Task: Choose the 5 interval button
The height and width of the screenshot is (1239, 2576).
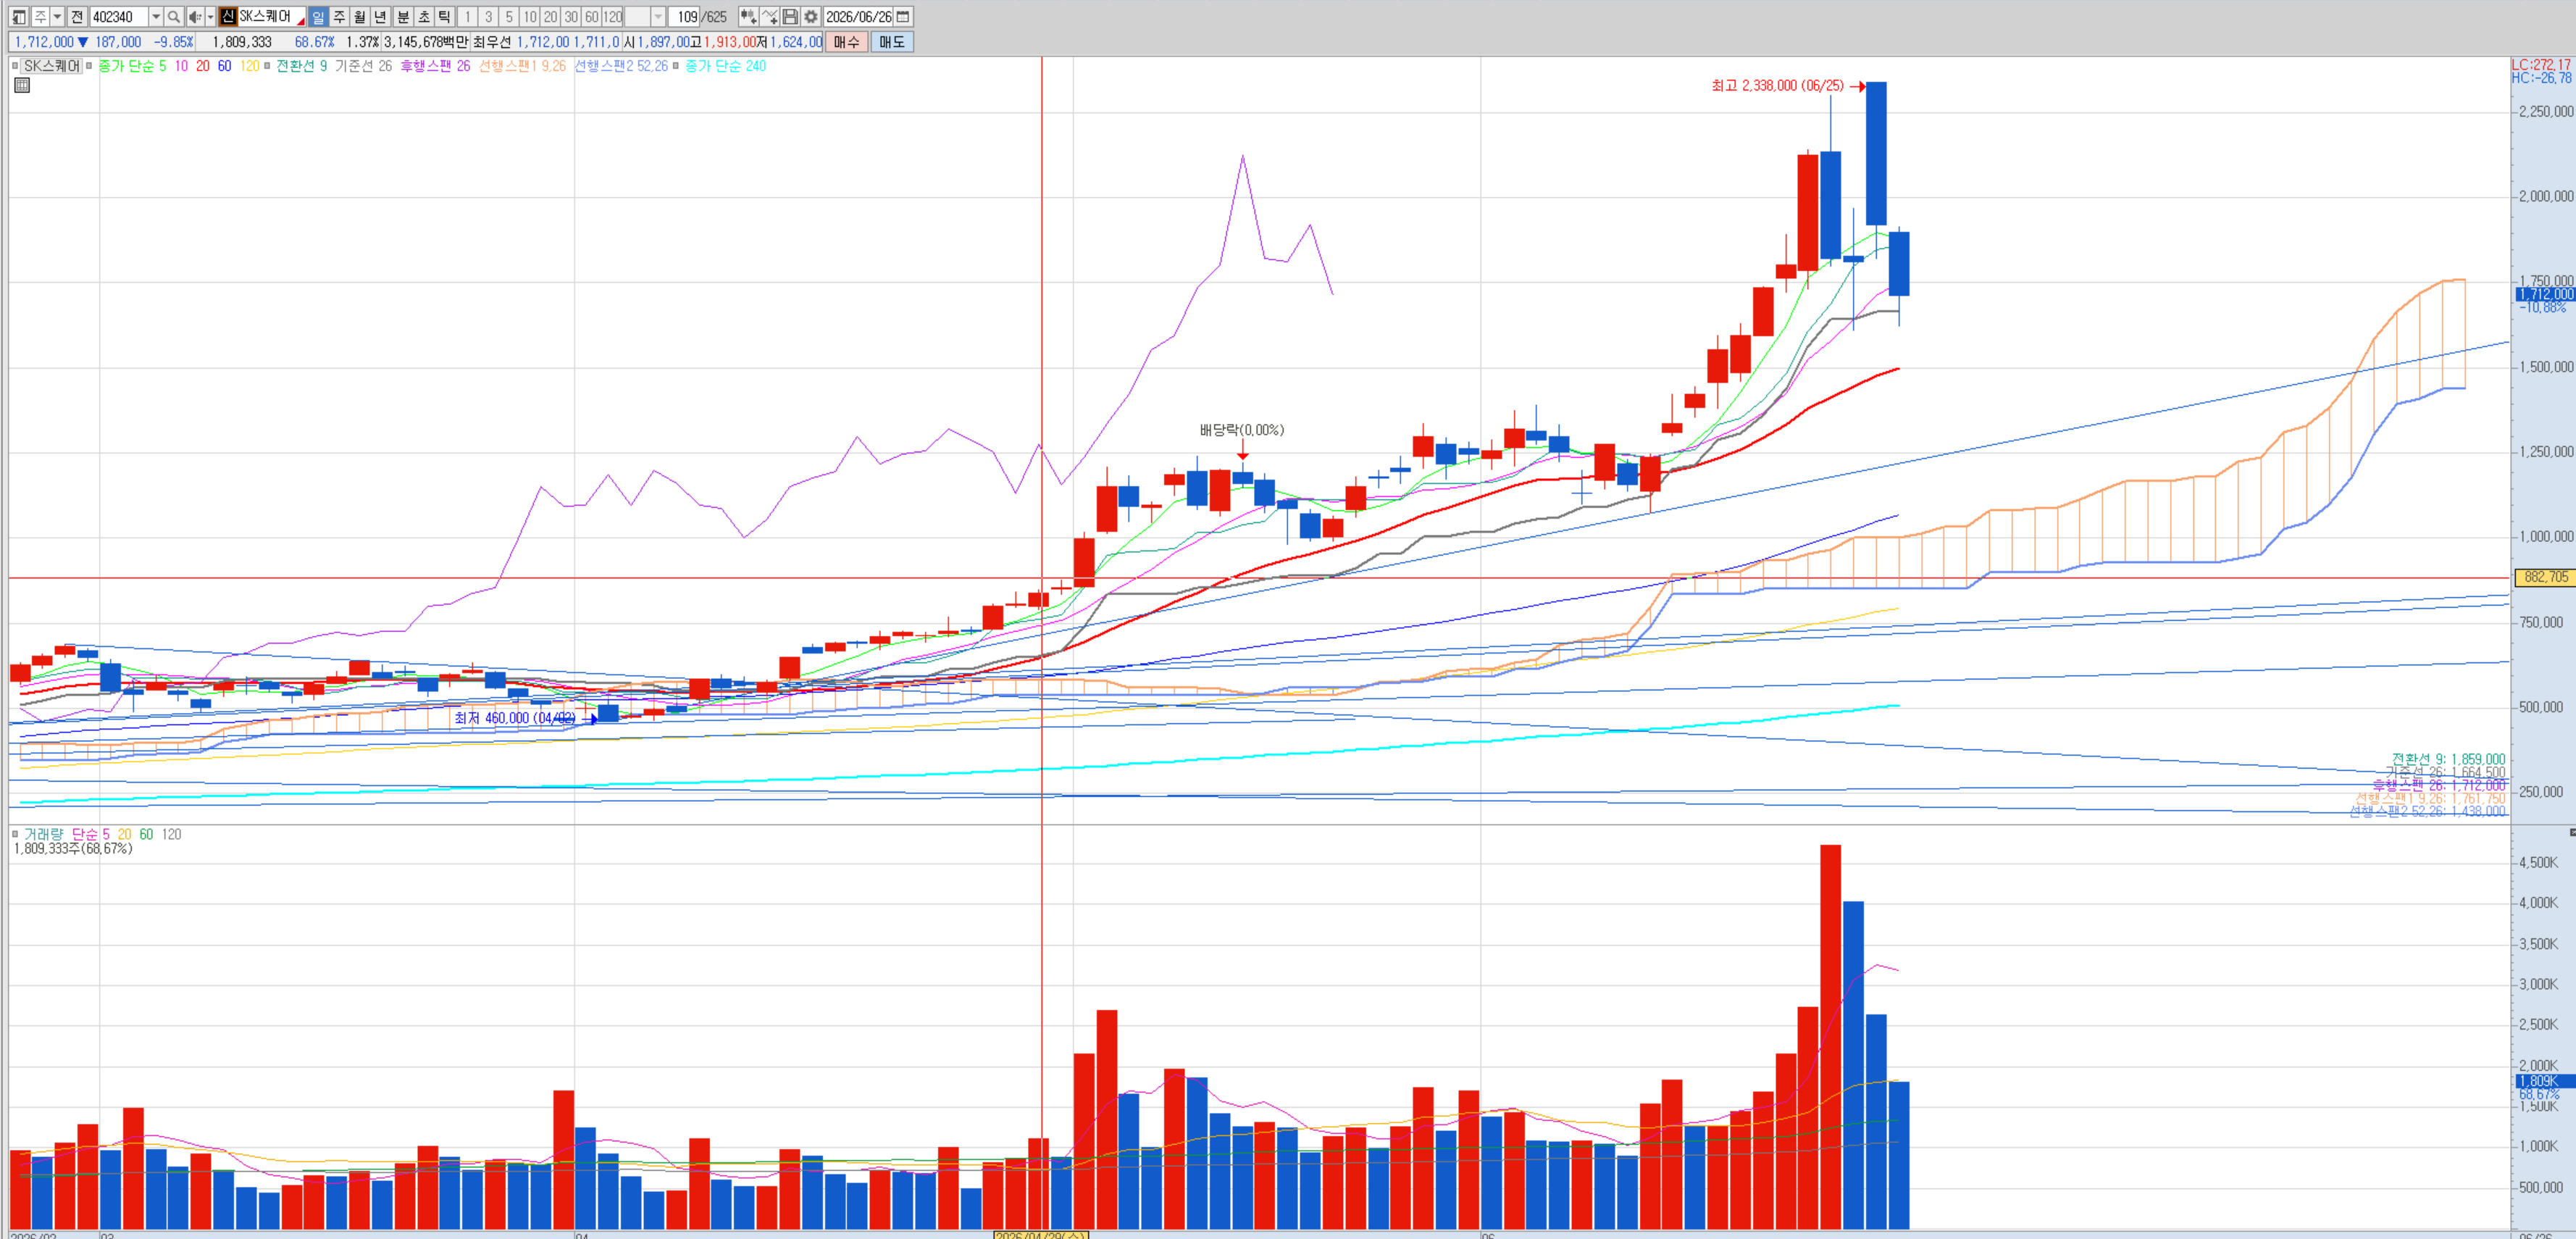Action: 509,17
